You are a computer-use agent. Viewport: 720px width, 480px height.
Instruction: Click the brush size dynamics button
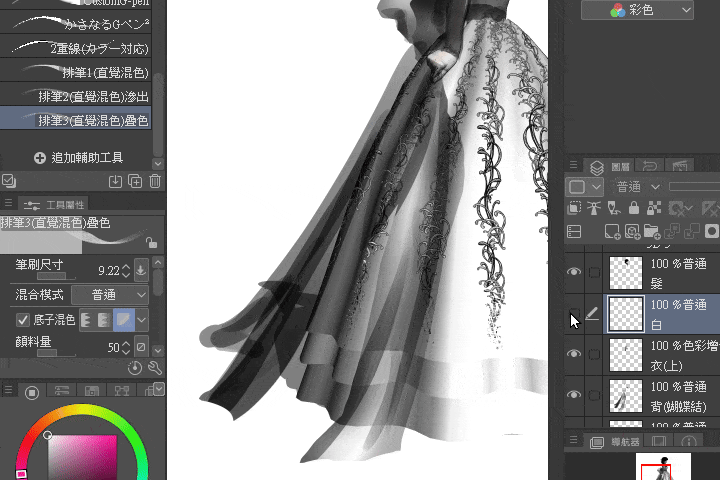141,270
